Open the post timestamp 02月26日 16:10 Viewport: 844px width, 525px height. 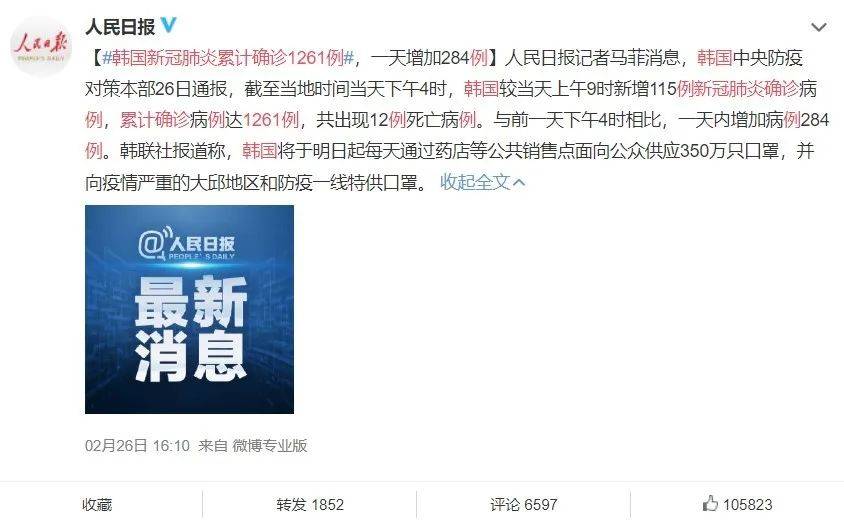click(137, 445)
